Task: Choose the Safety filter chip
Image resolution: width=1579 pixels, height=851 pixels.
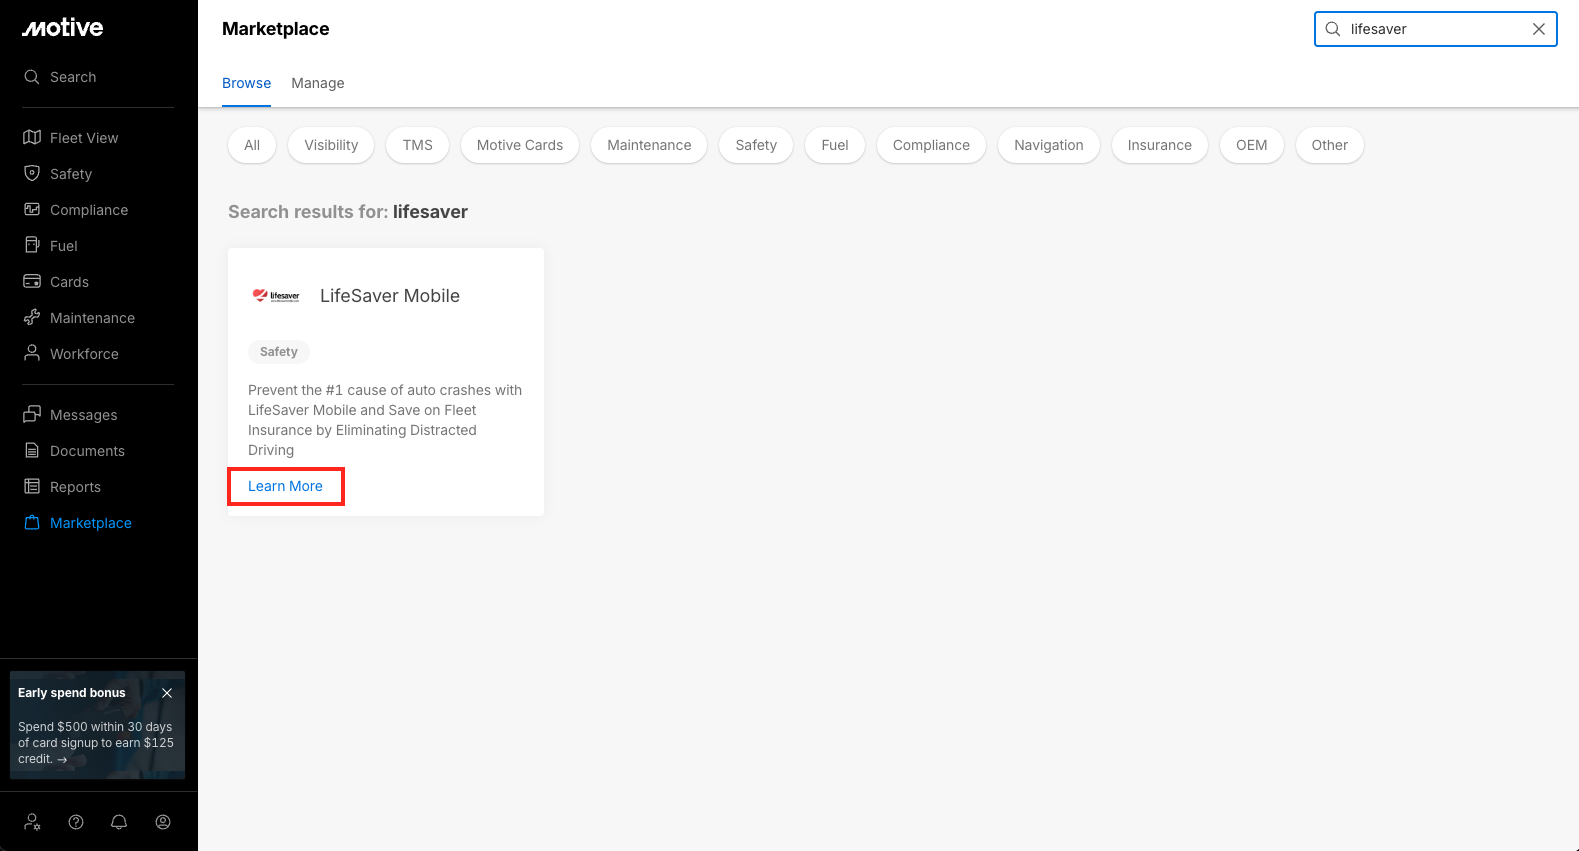Action: point(756,145)
